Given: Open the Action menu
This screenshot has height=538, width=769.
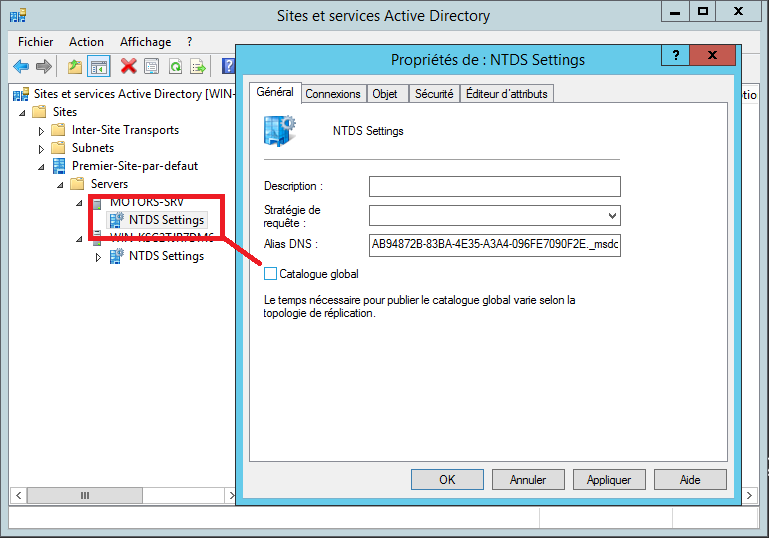Looking at the screenshot, I should (86, 42).
